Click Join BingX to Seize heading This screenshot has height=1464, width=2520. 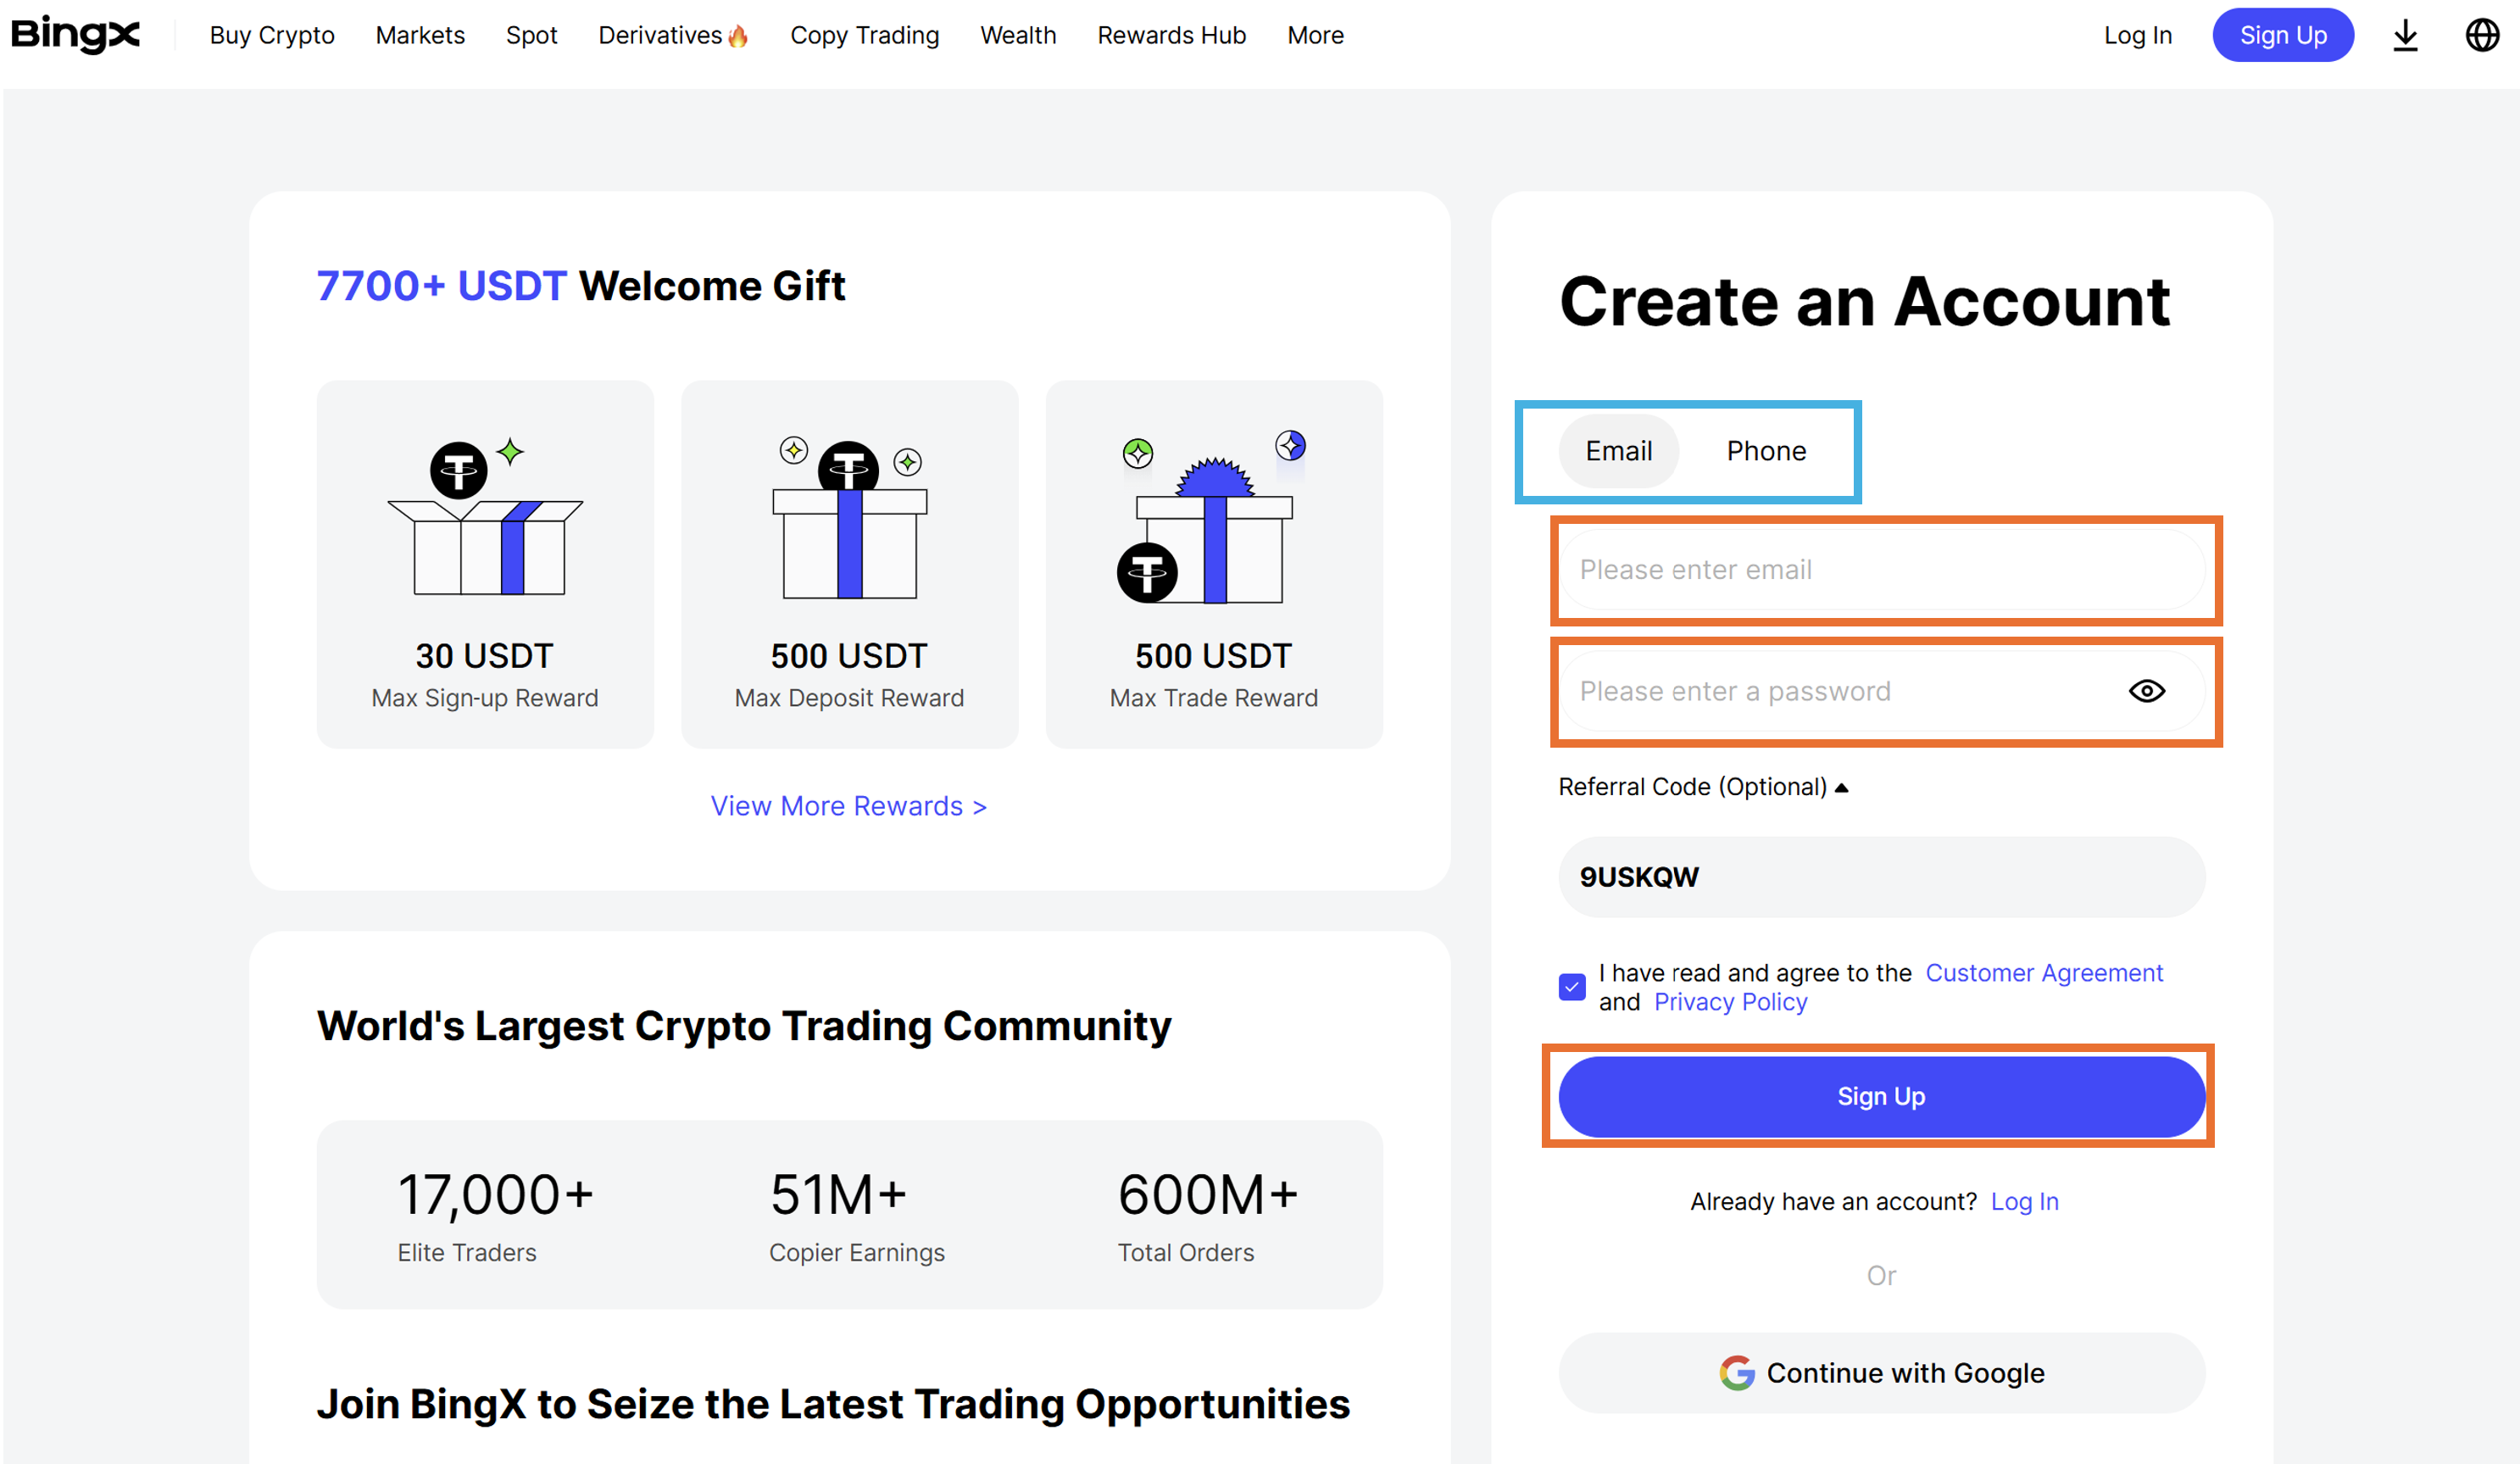point(833,1404)
